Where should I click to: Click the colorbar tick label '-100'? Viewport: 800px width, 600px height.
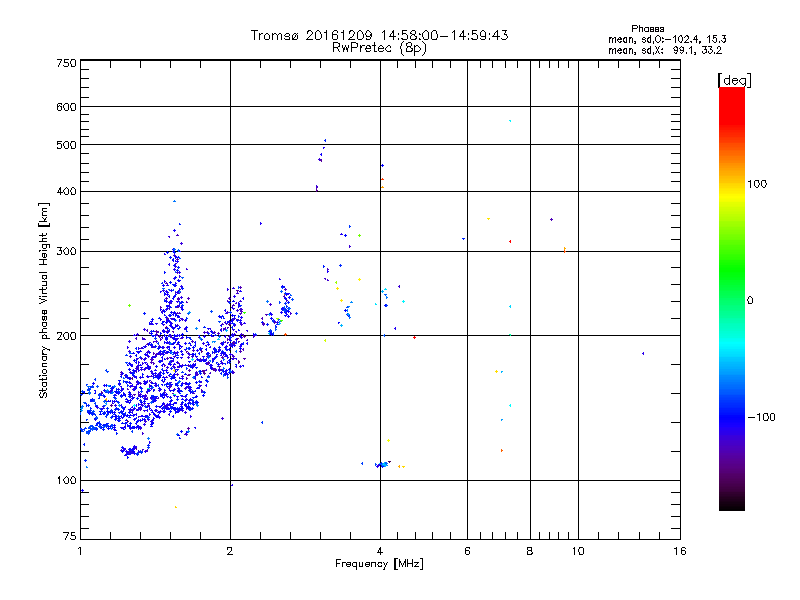[x=761, y=417]
